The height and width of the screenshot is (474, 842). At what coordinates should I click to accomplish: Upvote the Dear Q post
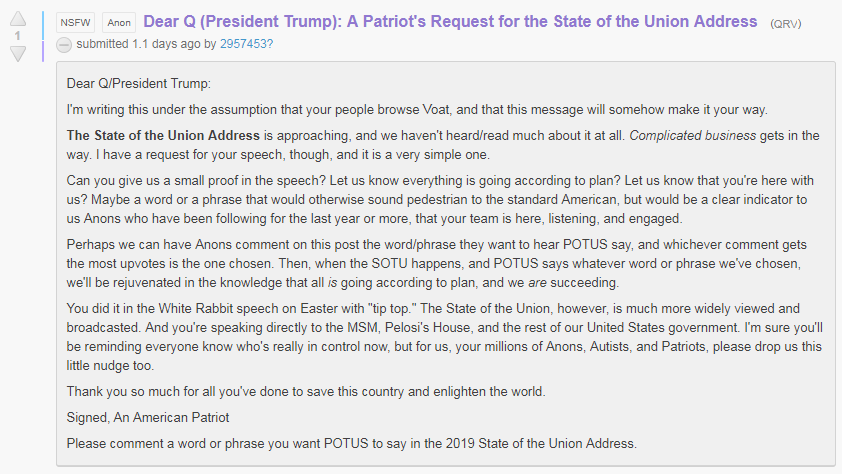18,19
